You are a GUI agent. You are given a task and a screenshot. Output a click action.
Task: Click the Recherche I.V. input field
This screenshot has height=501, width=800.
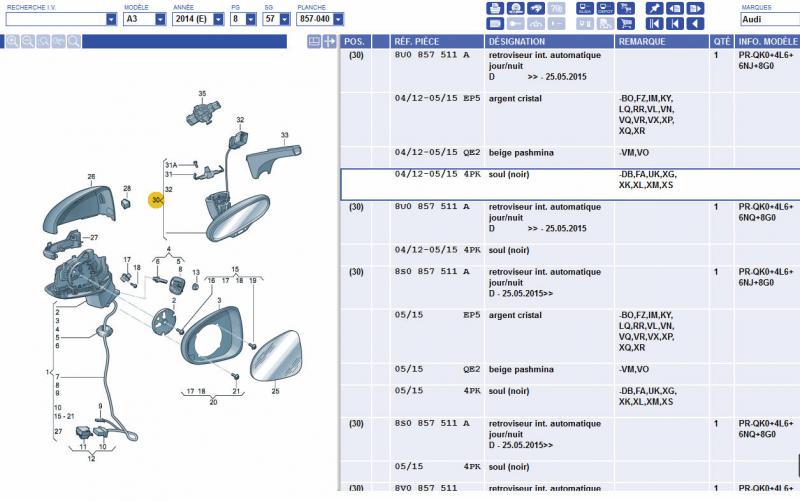click(x=56, y=19)
